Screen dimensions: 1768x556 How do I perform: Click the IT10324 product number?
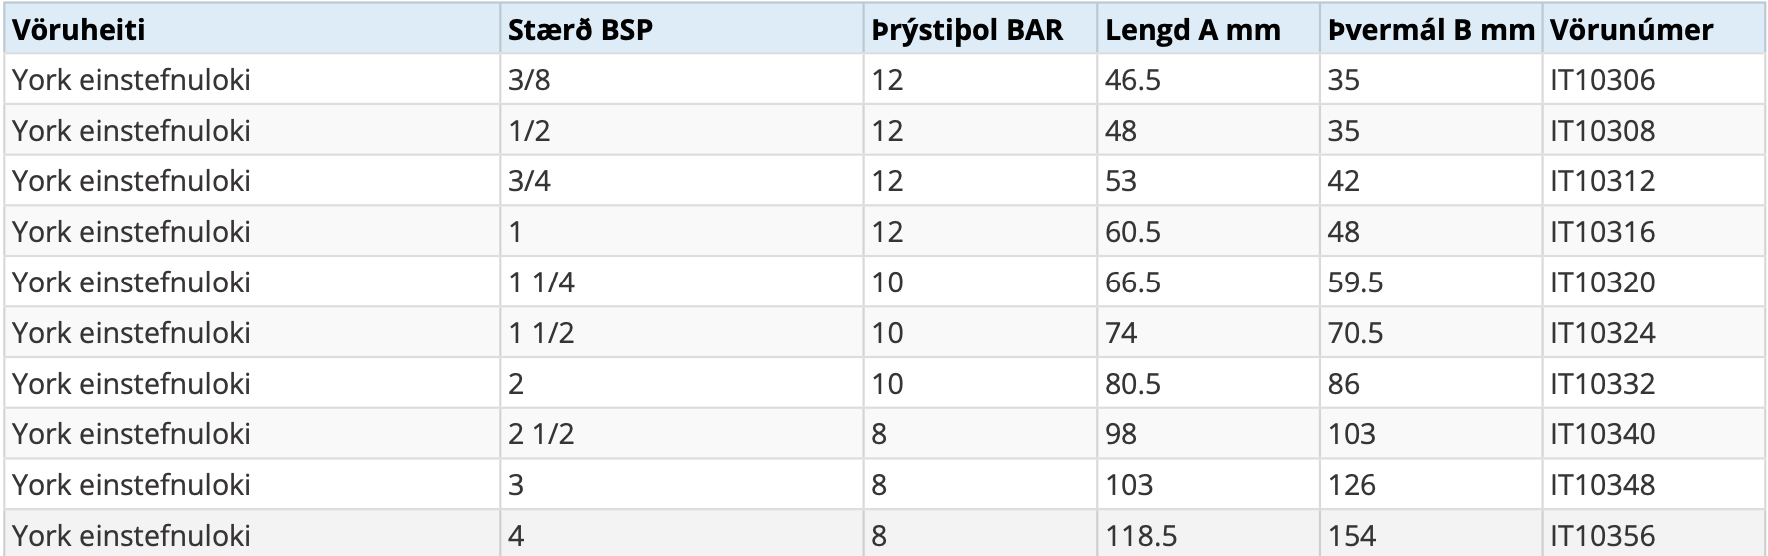(1603, 333)
